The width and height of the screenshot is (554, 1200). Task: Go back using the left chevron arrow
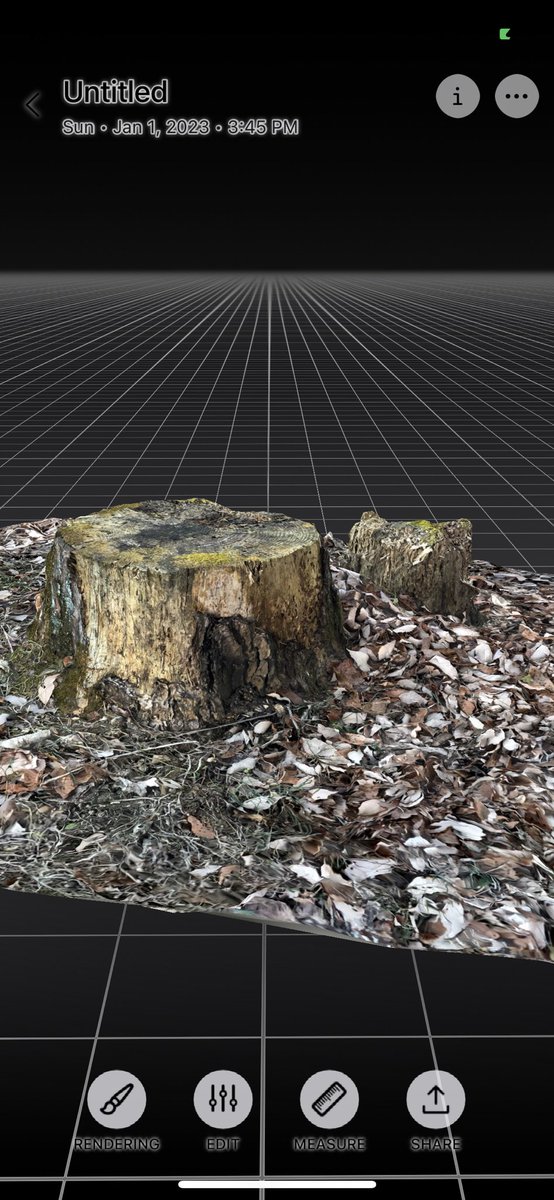33,104
